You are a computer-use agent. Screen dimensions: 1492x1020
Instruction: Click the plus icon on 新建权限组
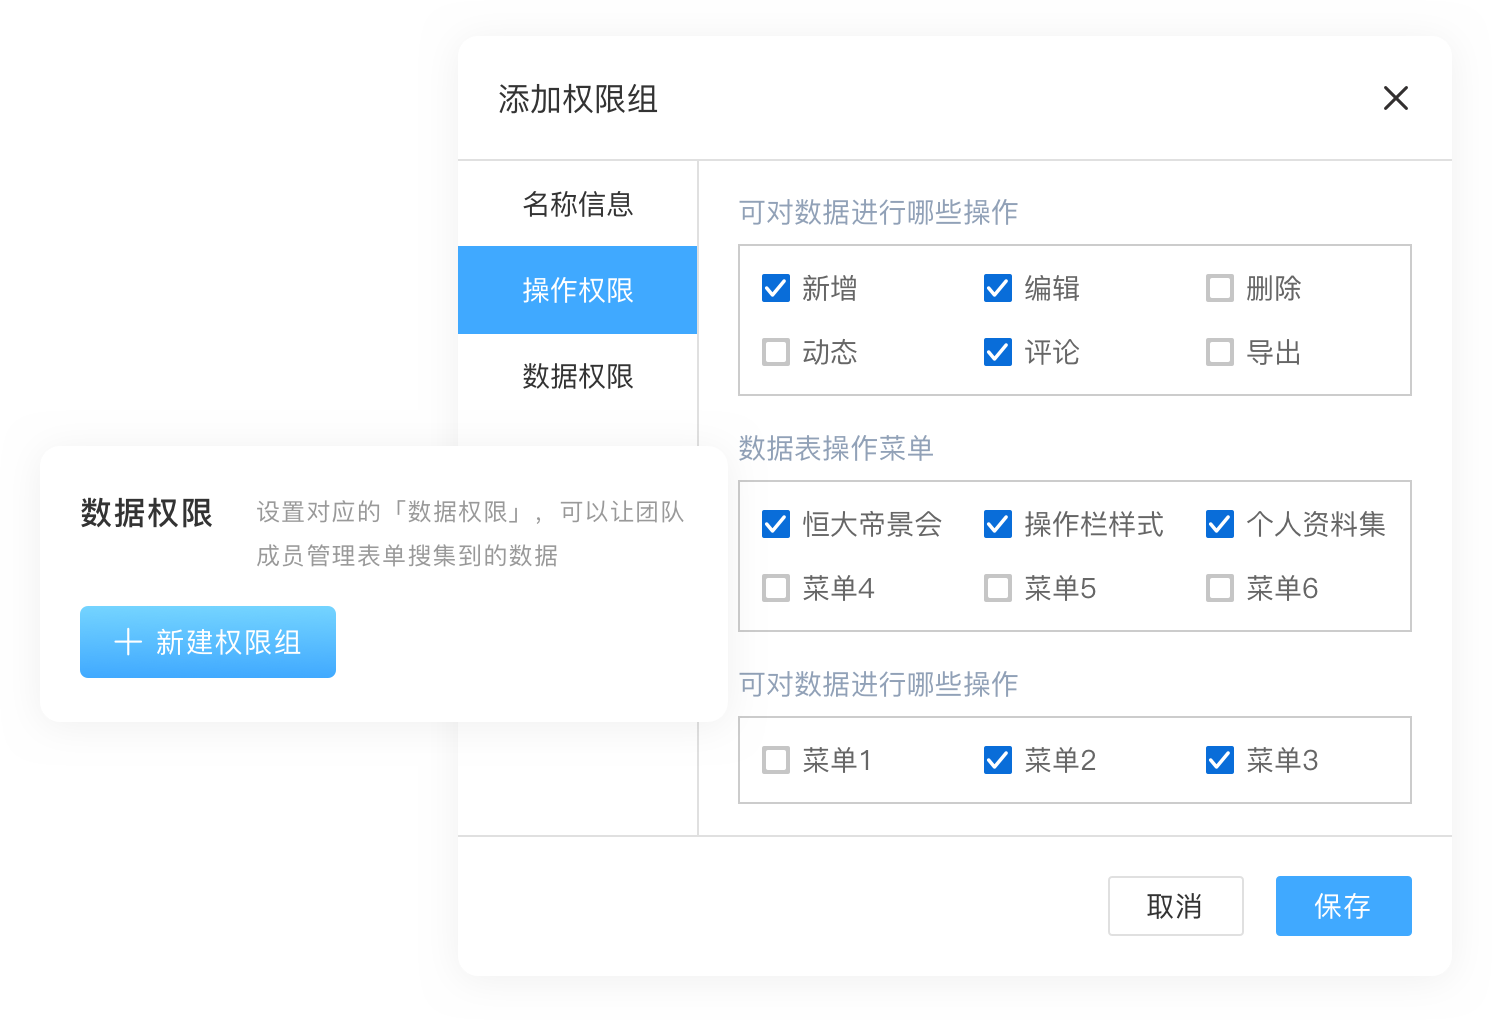(x=129, y=642)
